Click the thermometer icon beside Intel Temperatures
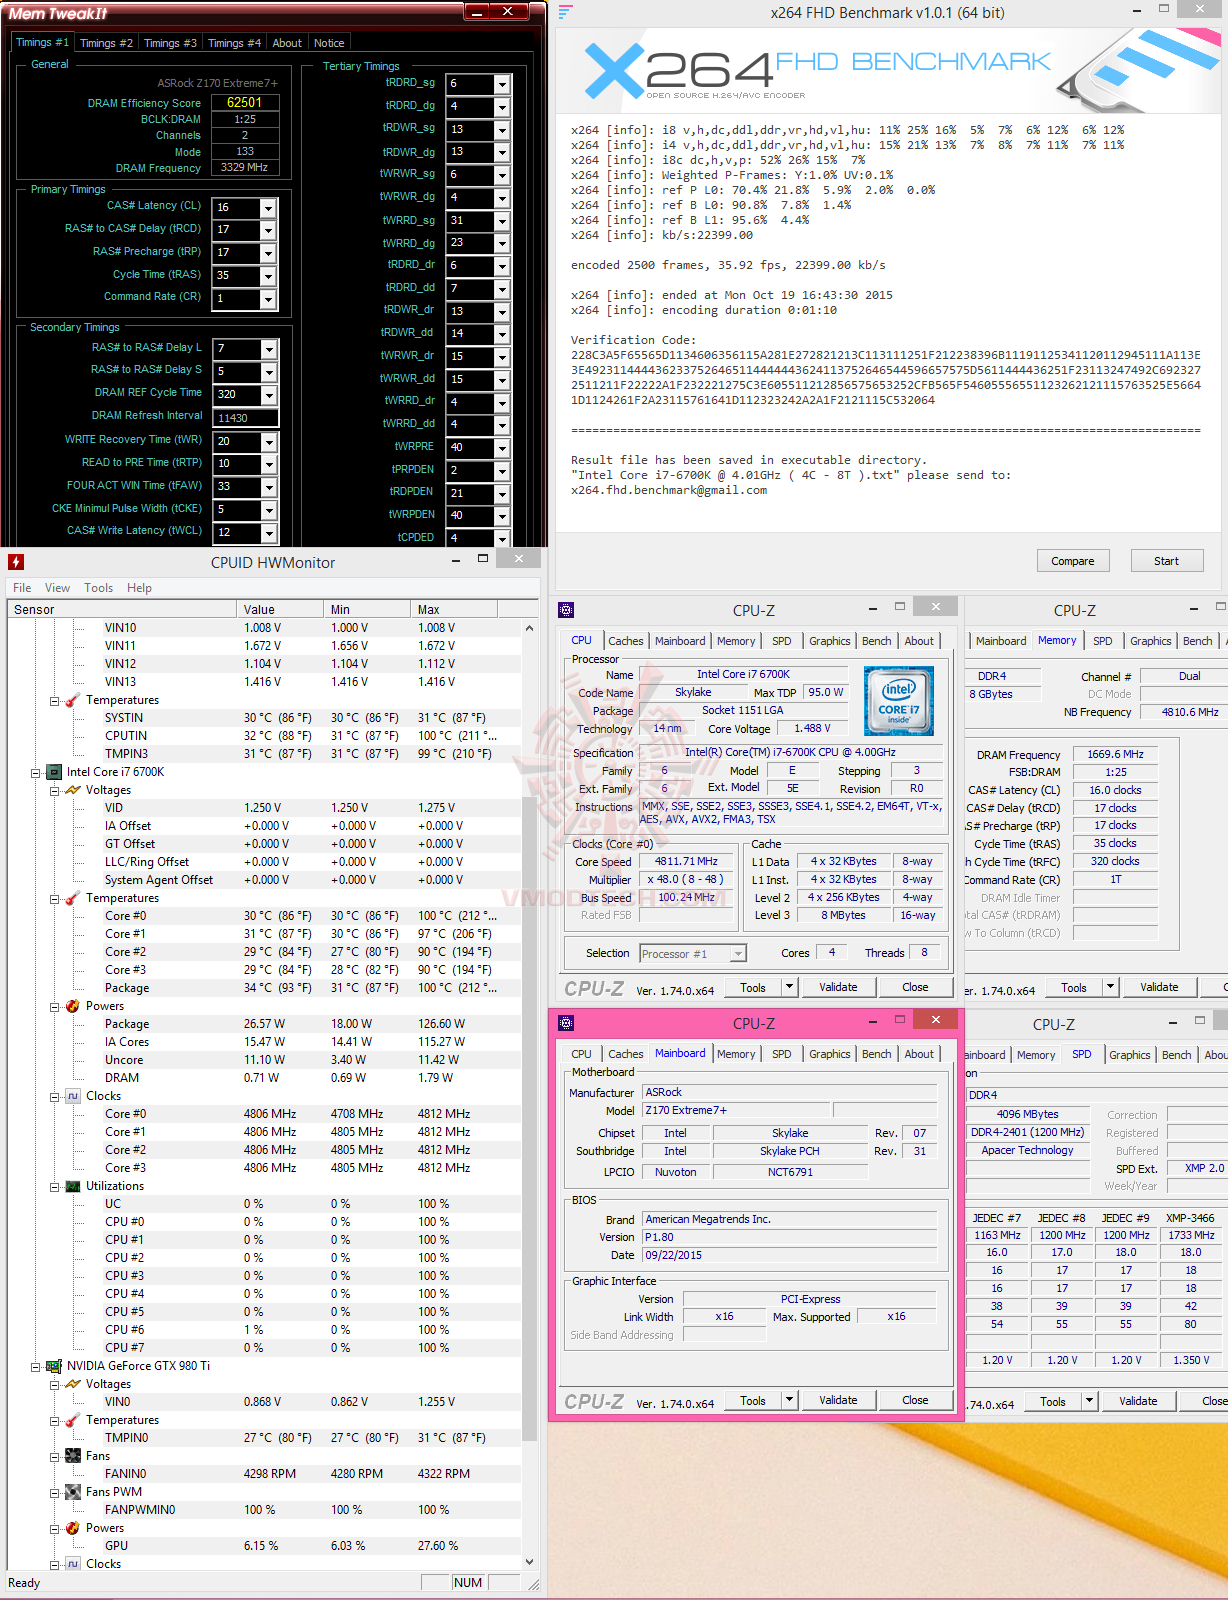Viewport: 1228px width, 1600px height. [73, 898]
